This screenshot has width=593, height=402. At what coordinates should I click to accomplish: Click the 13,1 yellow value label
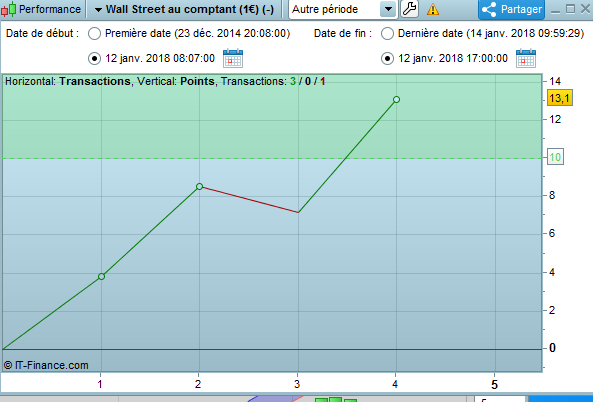559,98
